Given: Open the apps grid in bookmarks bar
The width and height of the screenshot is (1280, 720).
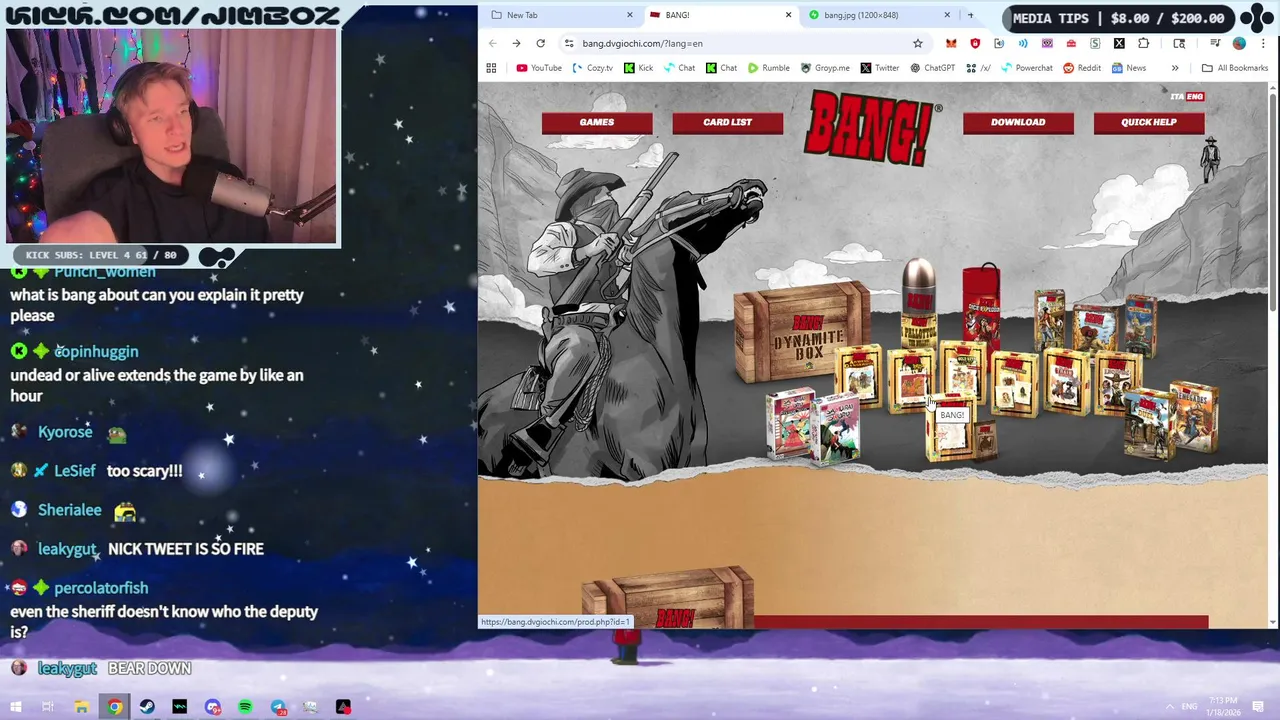Looking at the screenshot, I should [491, 68].
